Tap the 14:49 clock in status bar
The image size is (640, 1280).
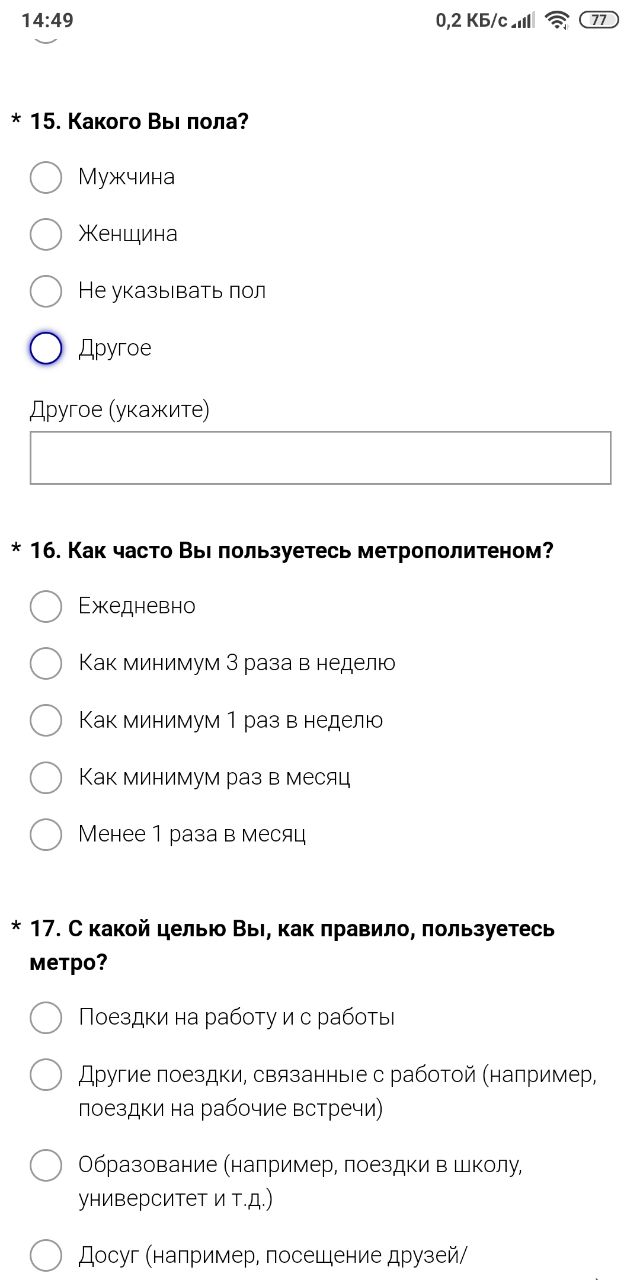[47, 20]
